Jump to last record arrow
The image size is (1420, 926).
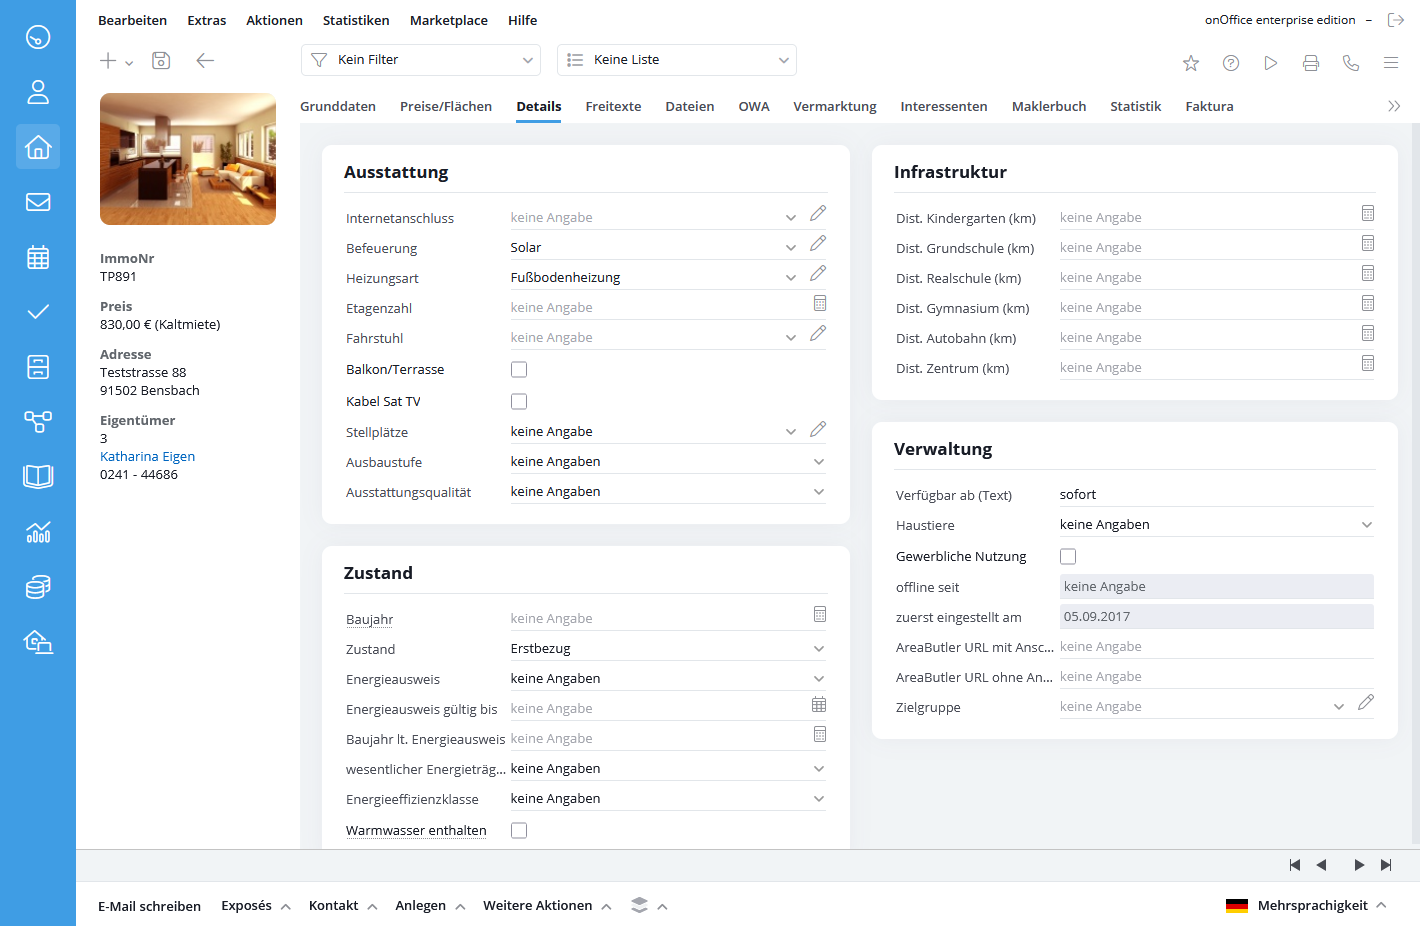[x=1386, y=865]
